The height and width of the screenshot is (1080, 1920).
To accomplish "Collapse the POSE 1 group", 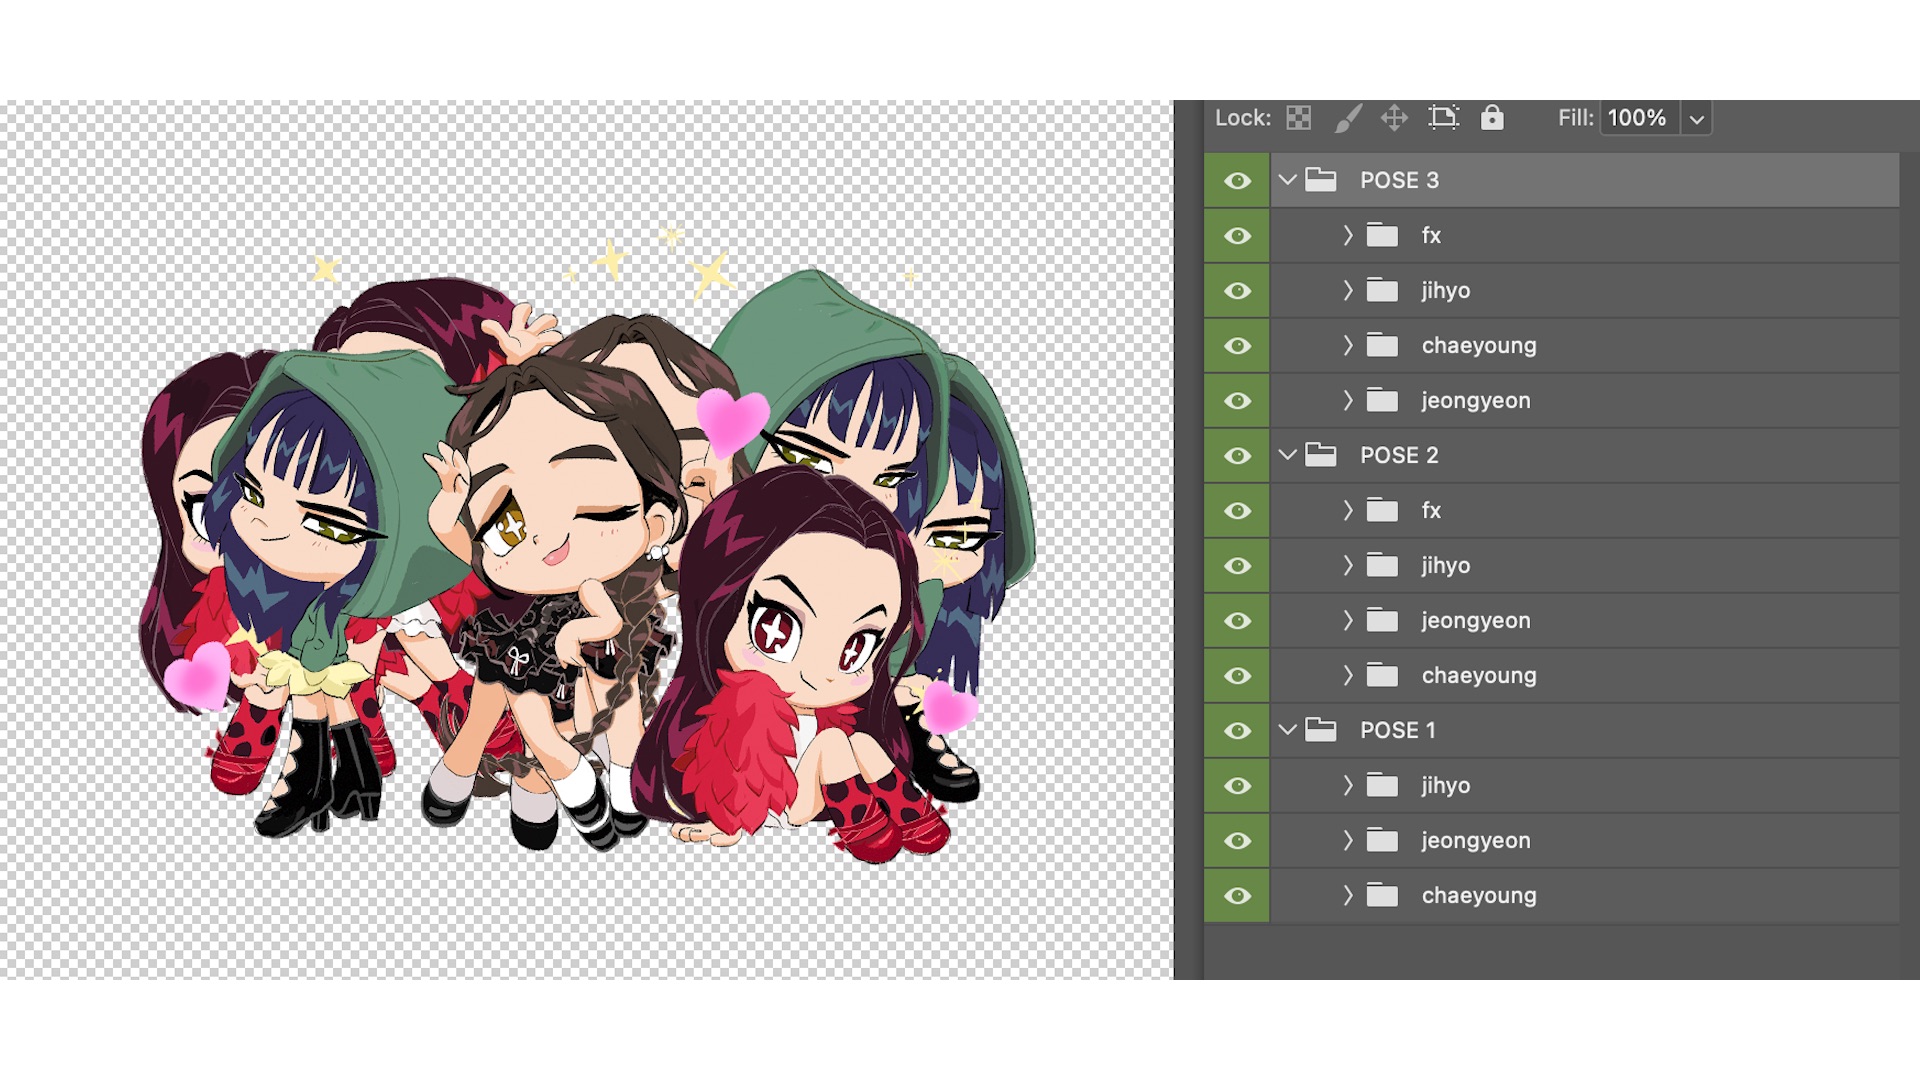I will [x=1288, y=730].
